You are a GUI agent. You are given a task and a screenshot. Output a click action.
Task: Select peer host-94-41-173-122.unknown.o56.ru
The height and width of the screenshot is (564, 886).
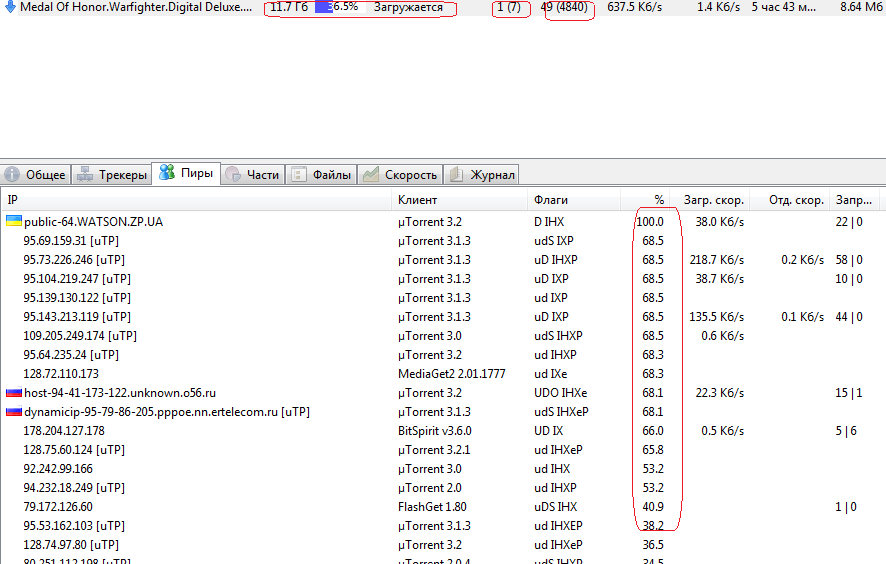120,393
